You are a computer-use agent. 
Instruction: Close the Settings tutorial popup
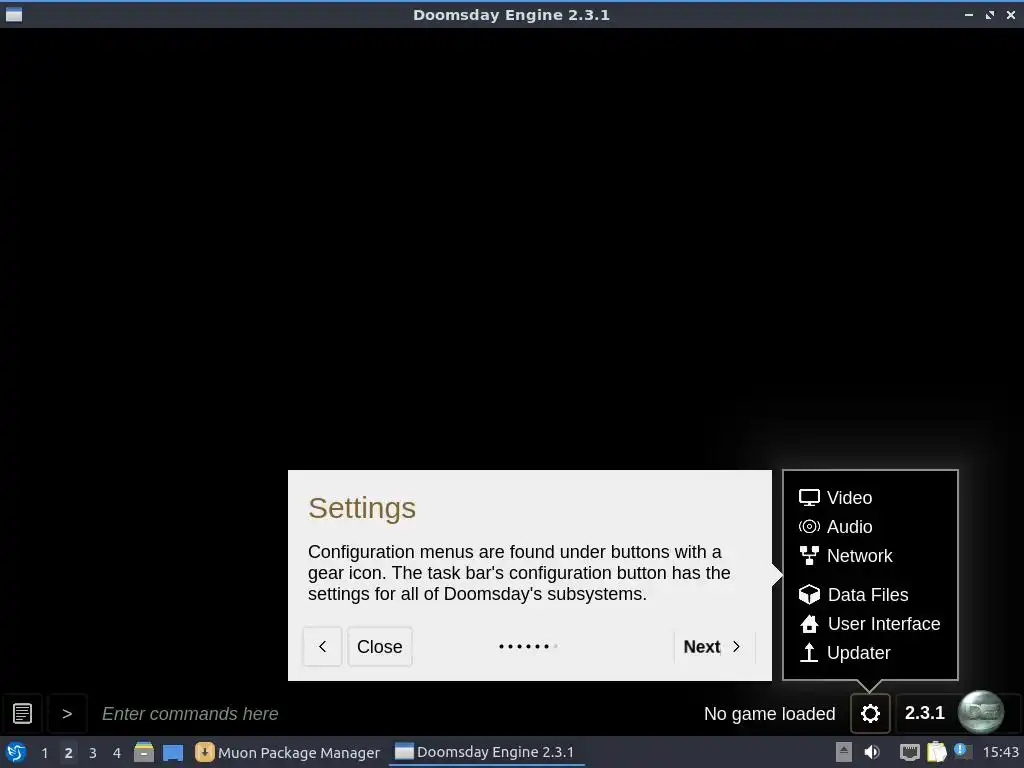pos(379,647)
